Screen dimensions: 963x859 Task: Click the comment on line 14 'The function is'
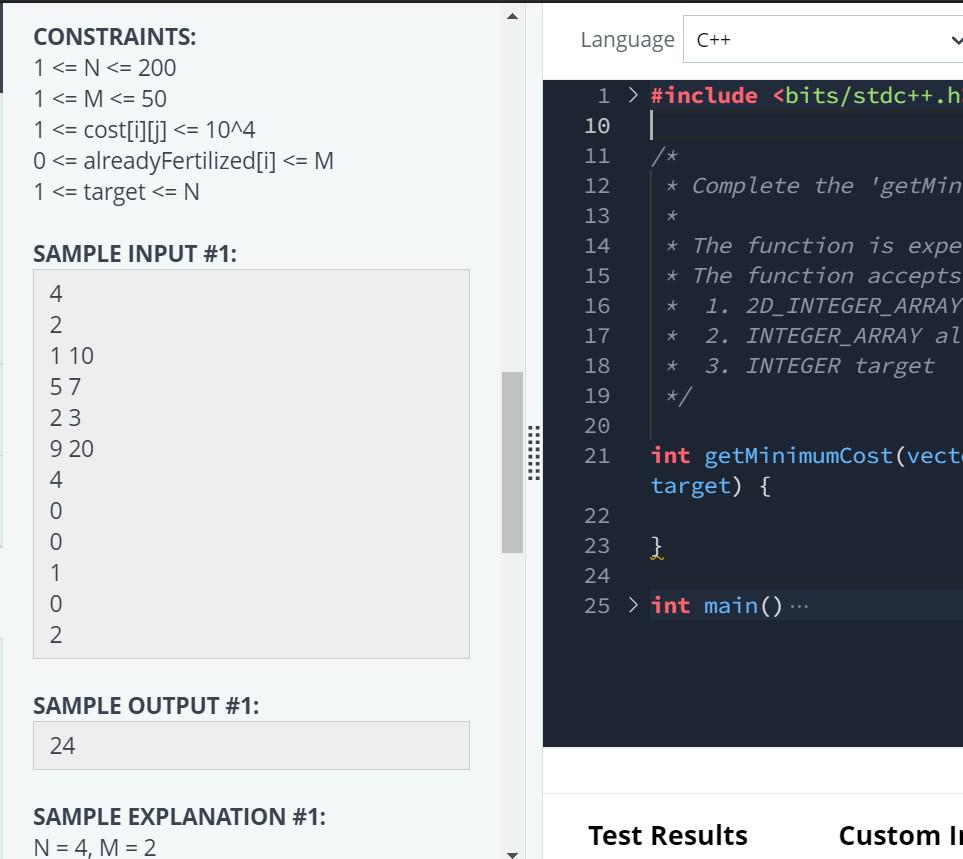[x=793, y=246]
